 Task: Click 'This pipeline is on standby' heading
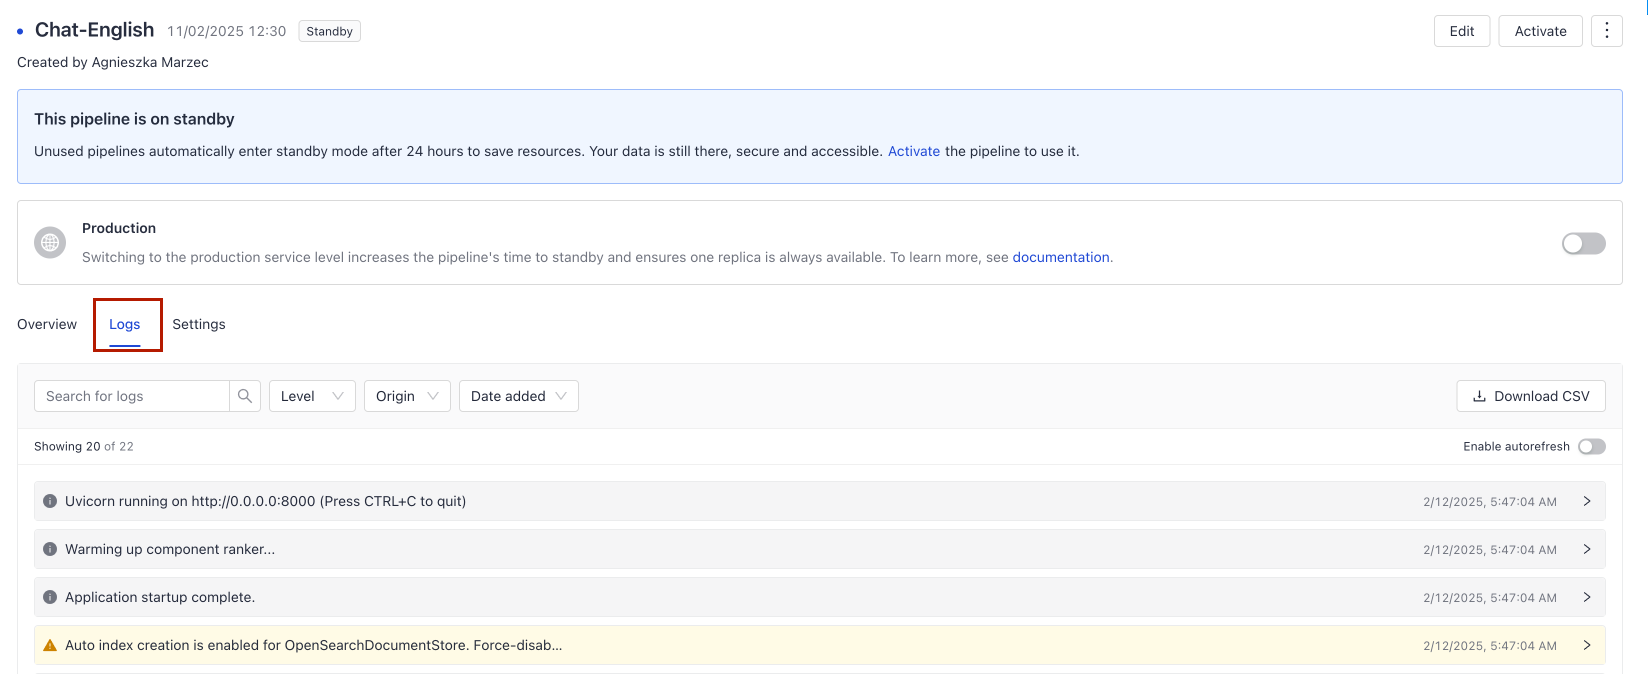134,119
